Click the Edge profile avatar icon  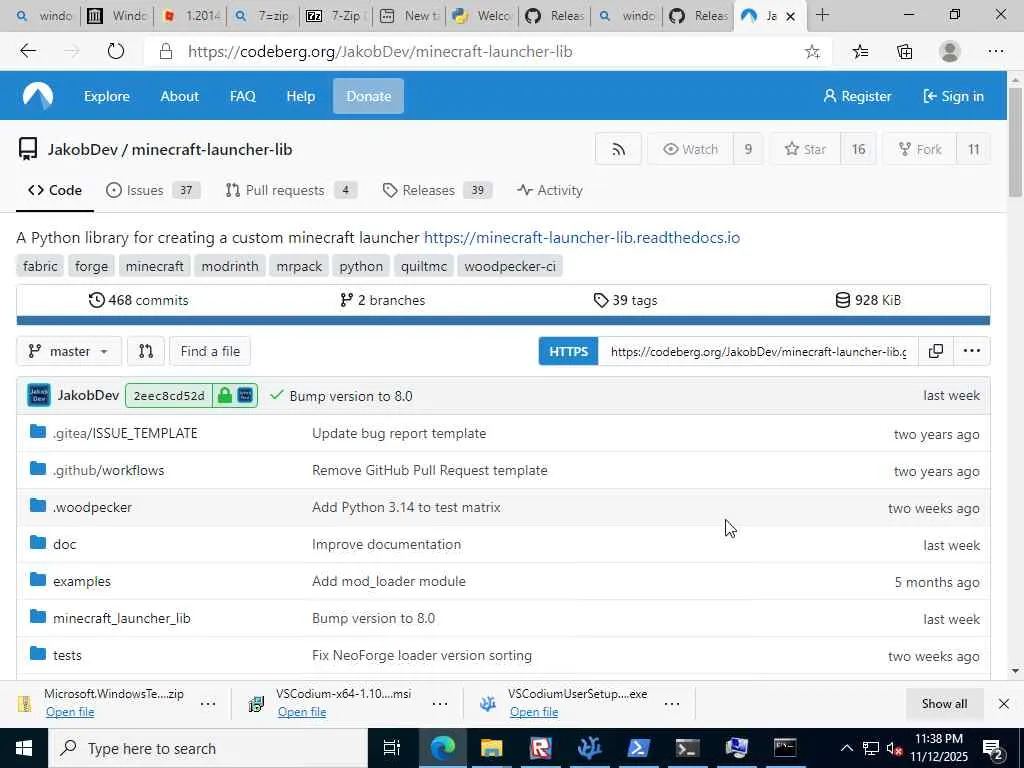click(950, 52)
